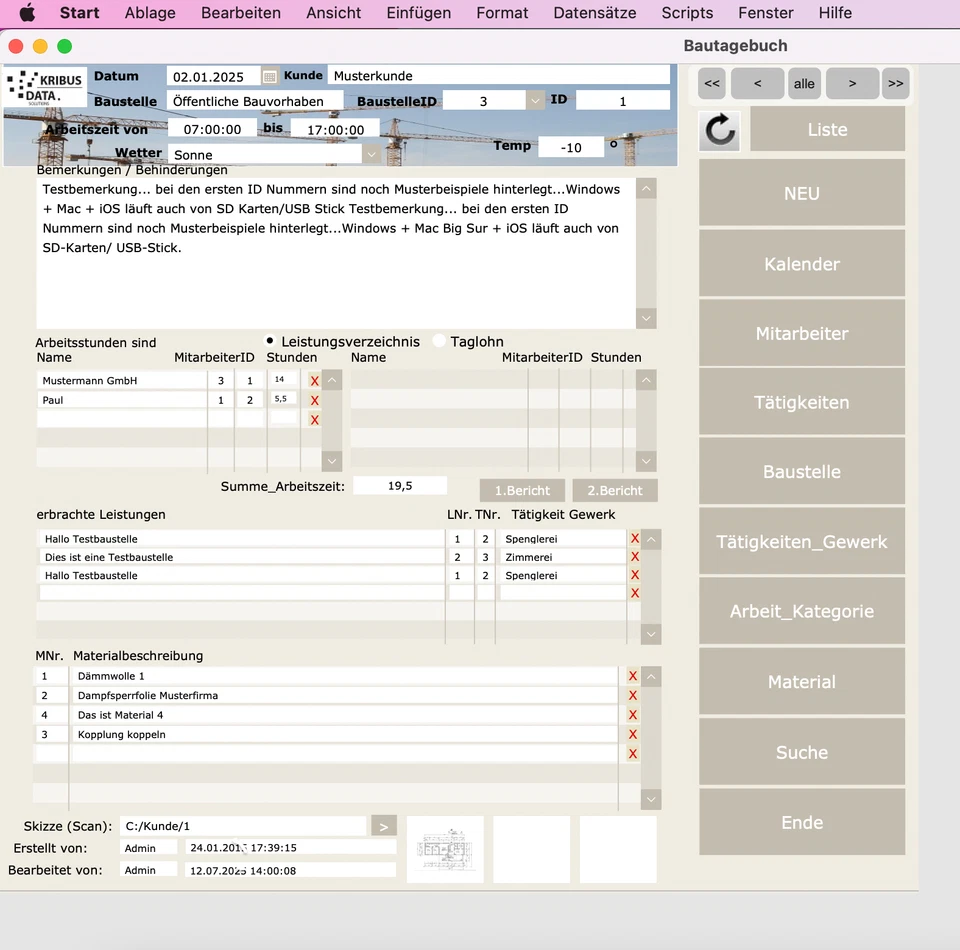Open the Einfügen menu
Screen dimensions: 960x950
(419, 13)
